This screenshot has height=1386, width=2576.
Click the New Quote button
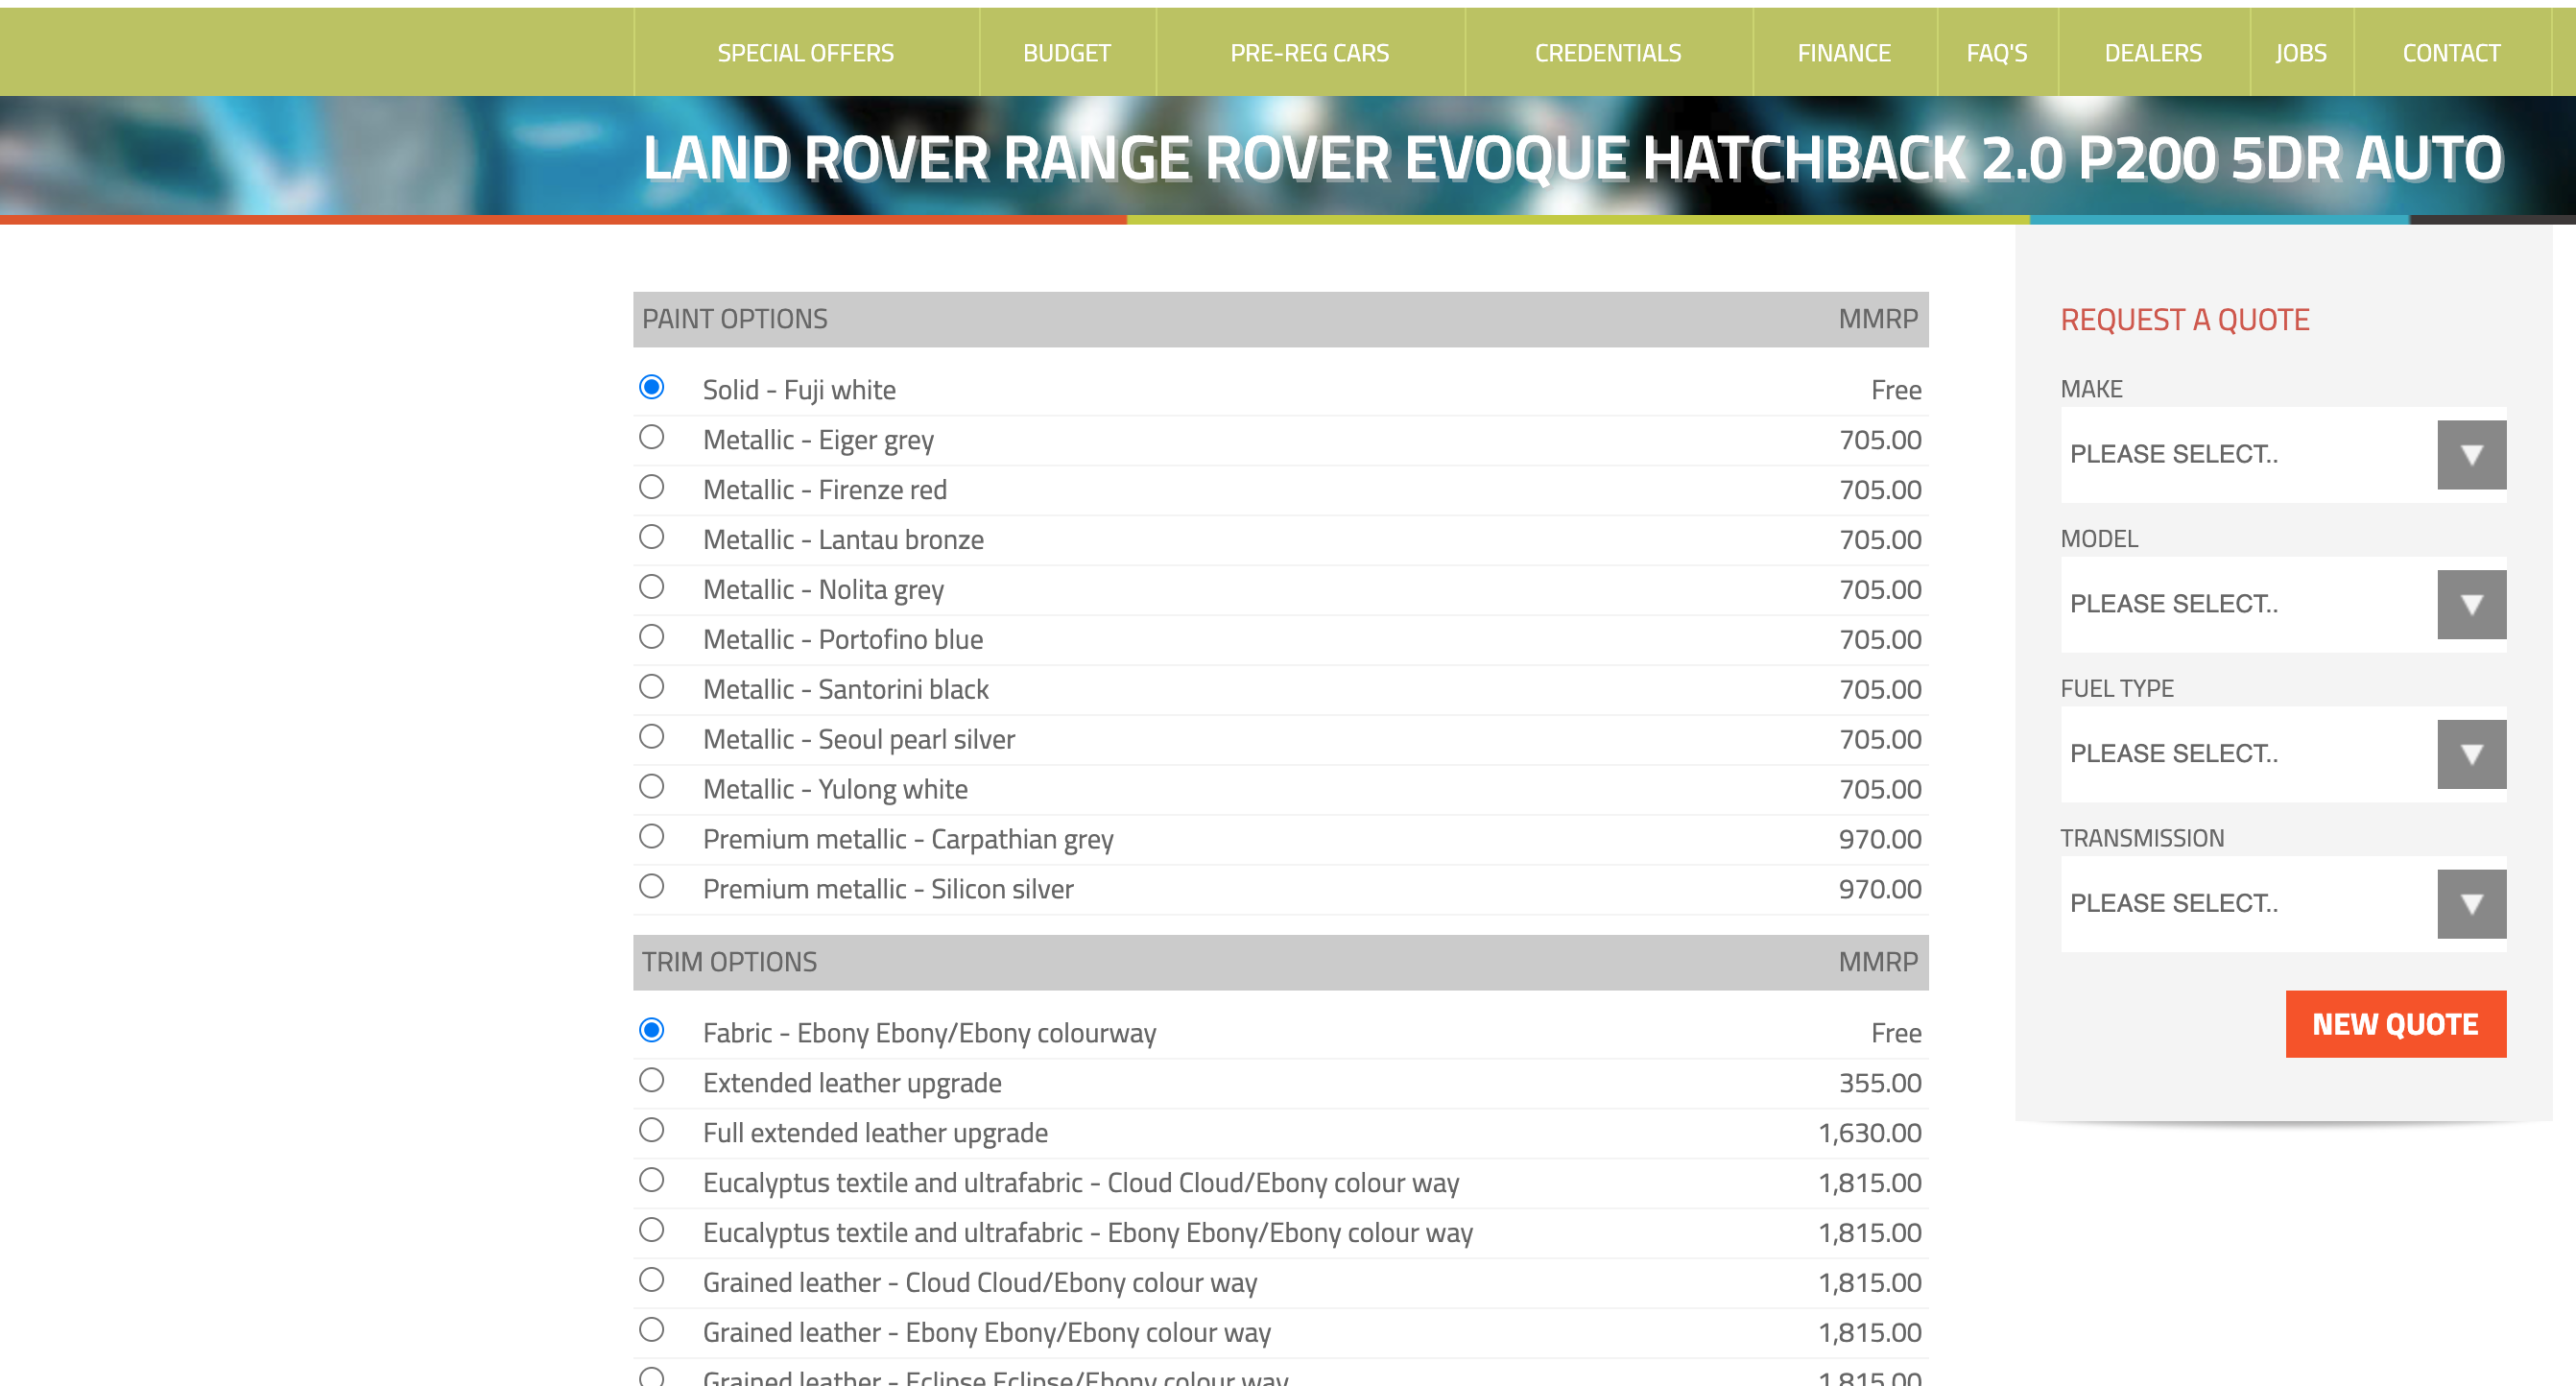pos(2395,1024)
